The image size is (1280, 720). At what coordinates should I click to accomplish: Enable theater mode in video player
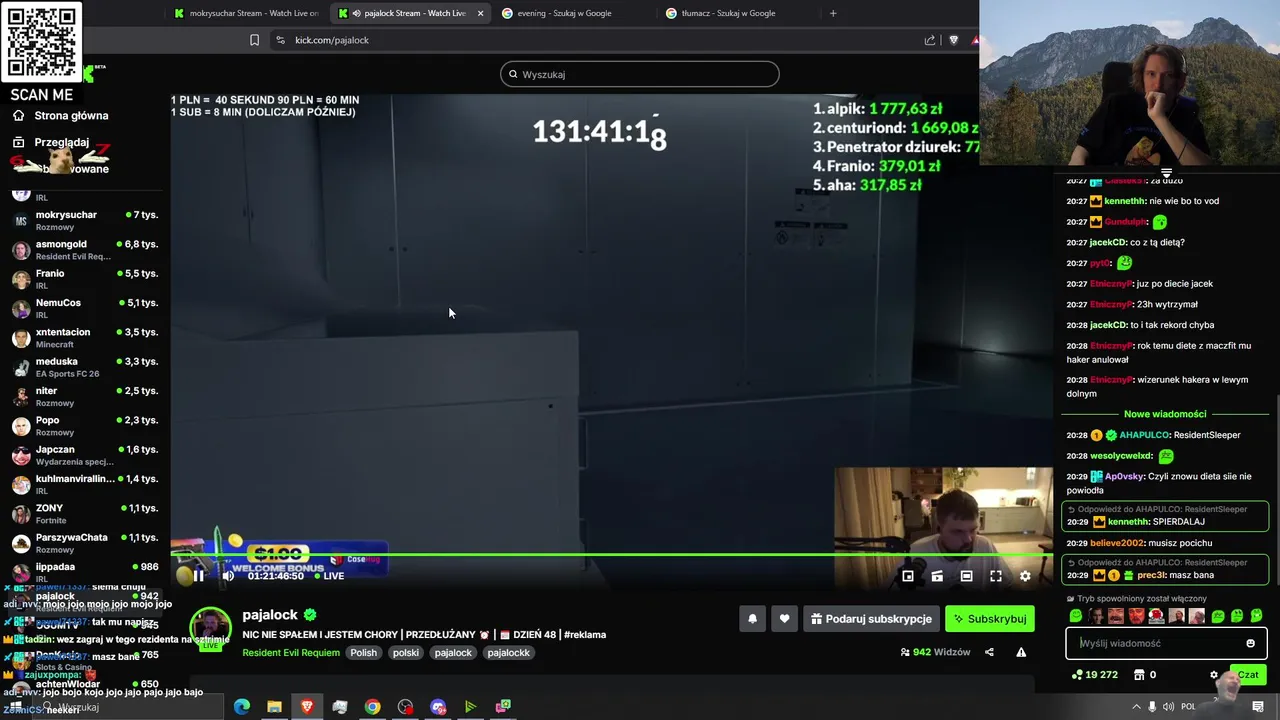point(966,576)
